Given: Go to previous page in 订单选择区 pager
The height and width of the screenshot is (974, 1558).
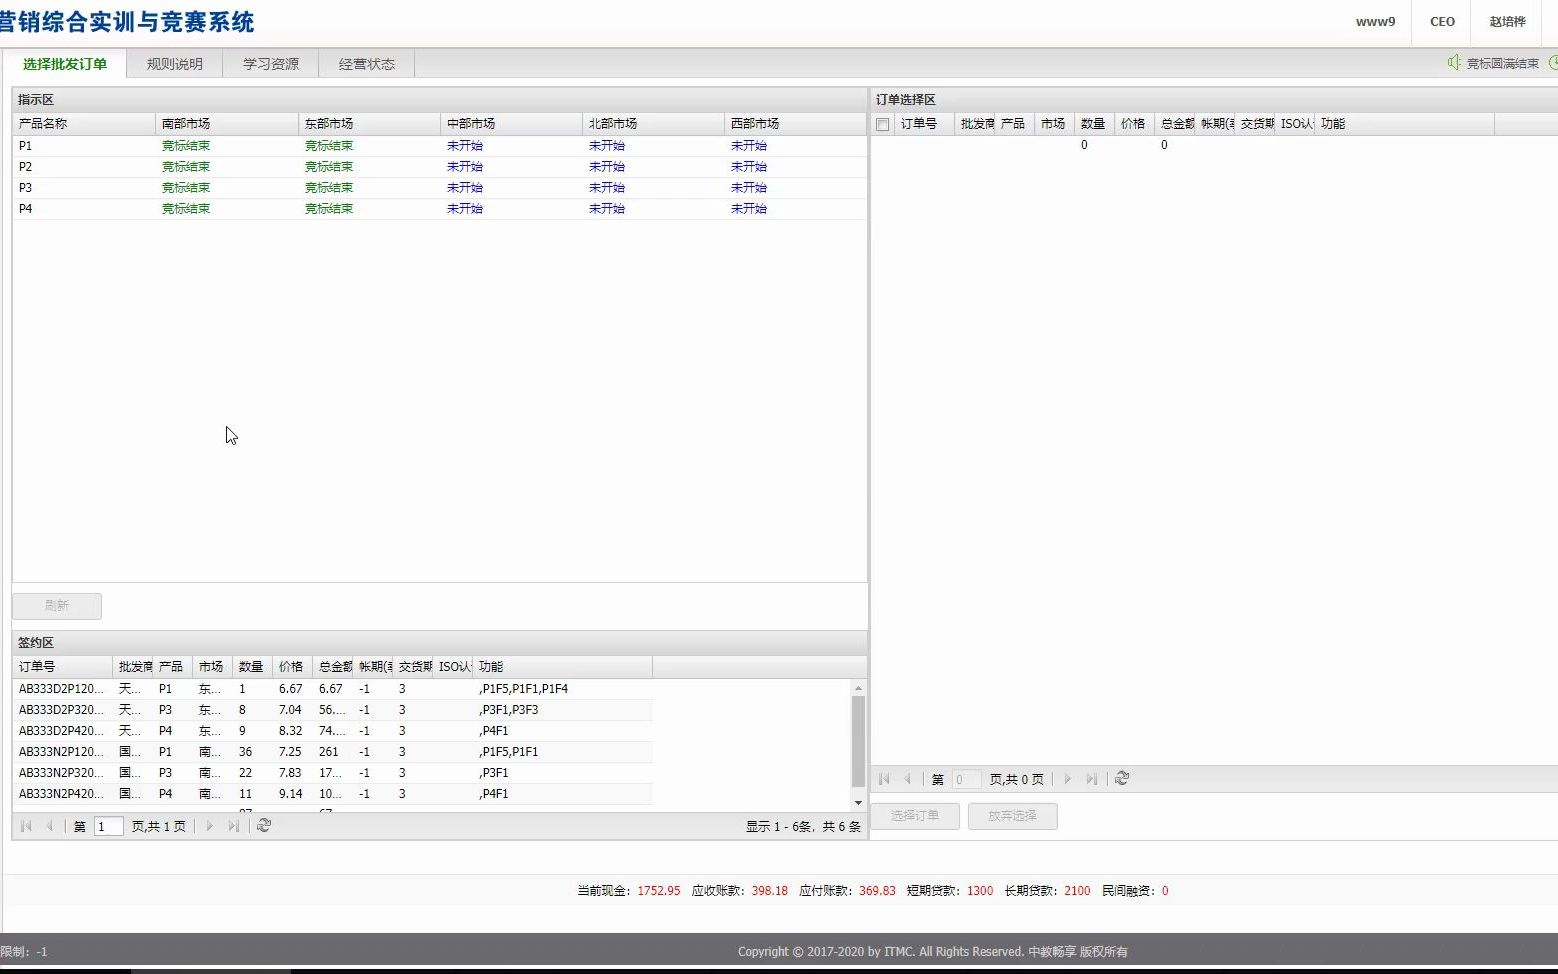Looking at the screenshot, I should 908,779.
